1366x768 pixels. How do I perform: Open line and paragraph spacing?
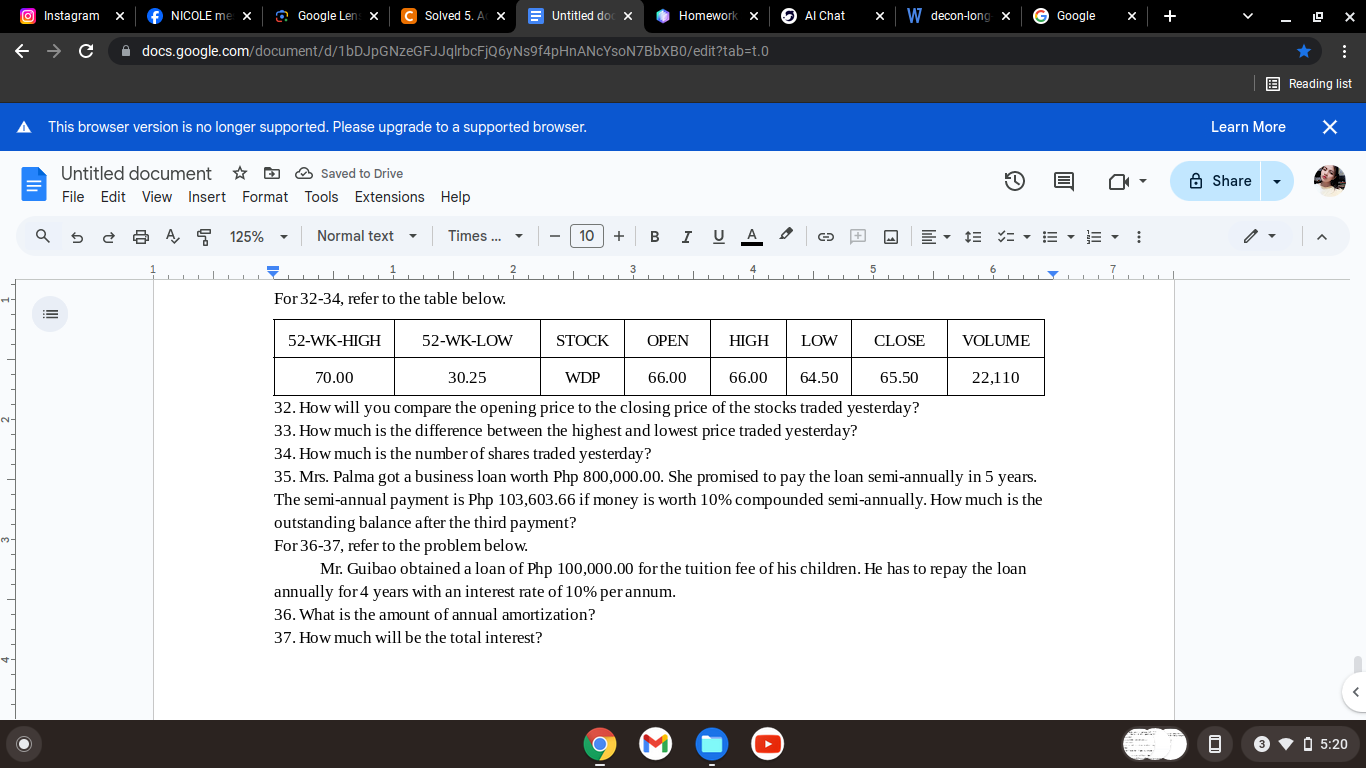[x=972, y=237]
